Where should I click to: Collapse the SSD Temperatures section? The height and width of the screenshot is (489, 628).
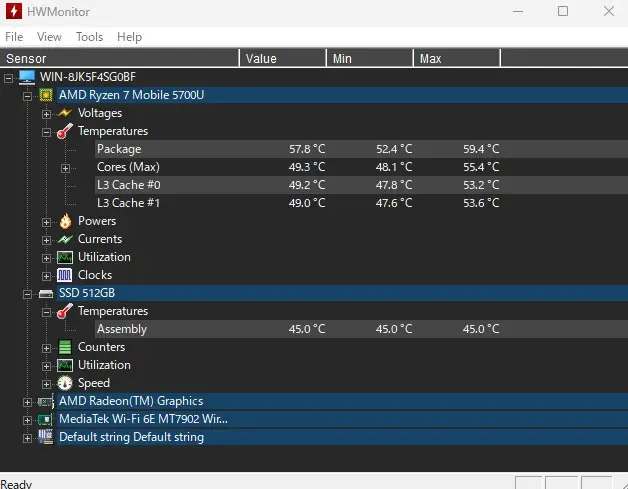pyautogui.click(x=47, y=311)
